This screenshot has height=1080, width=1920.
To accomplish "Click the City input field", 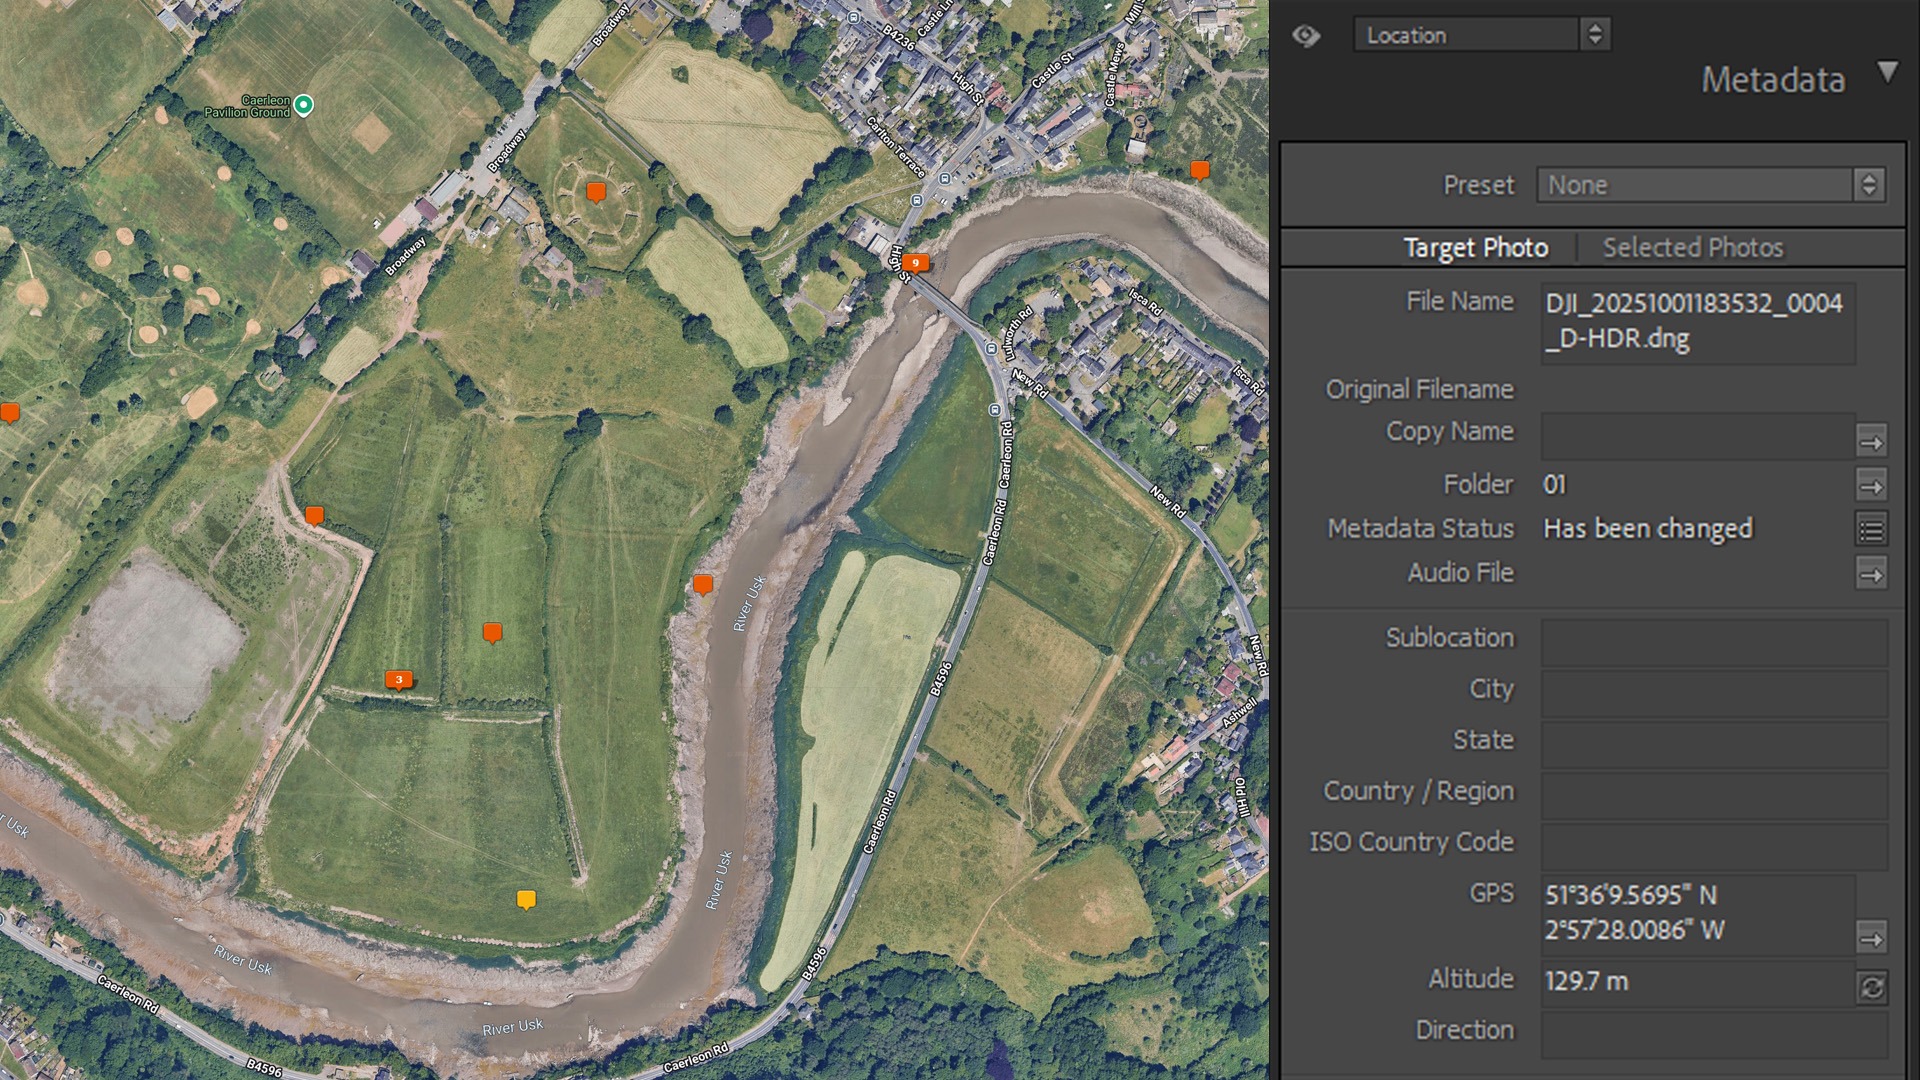I will (x=1713, y=692).
